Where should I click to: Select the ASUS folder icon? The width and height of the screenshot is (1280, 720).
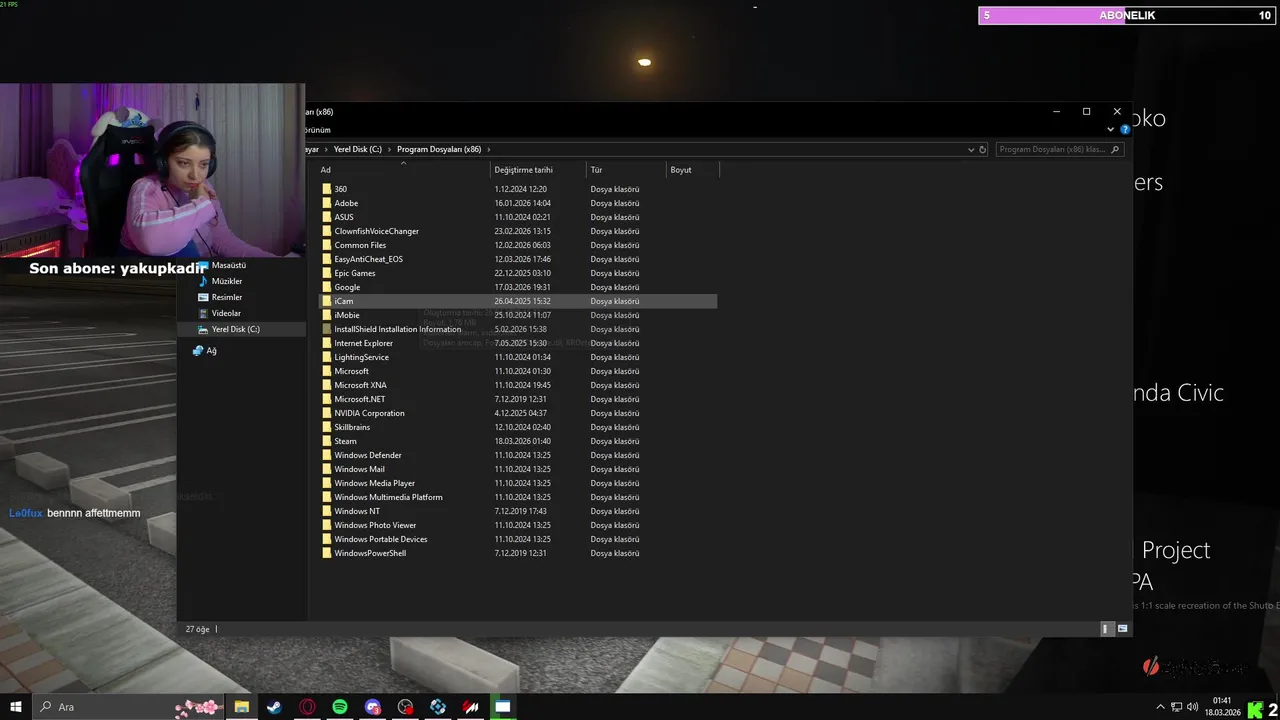(x=326, y=217)
